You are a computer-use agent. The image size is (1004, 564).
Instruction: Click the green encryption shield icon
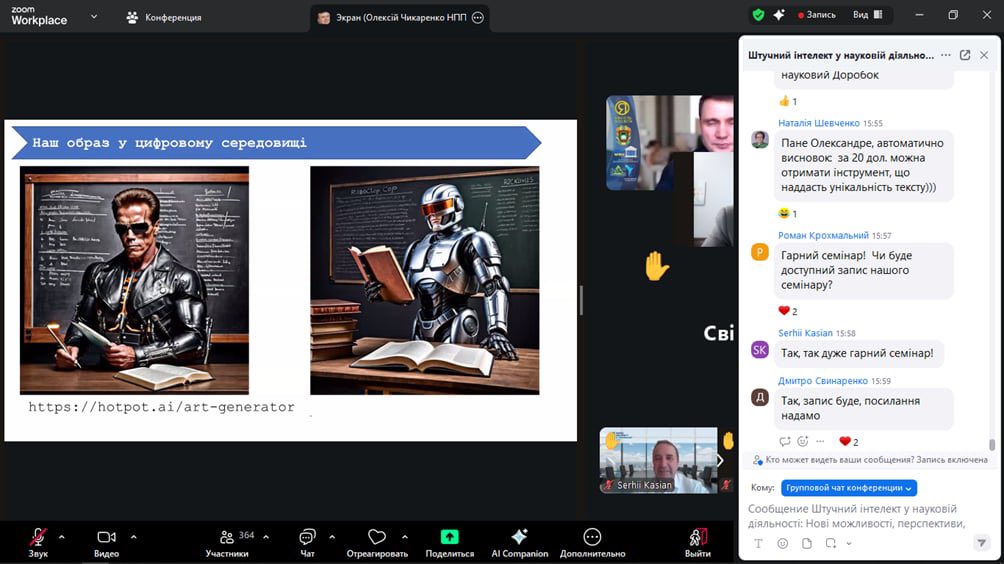tap(758, 15)
